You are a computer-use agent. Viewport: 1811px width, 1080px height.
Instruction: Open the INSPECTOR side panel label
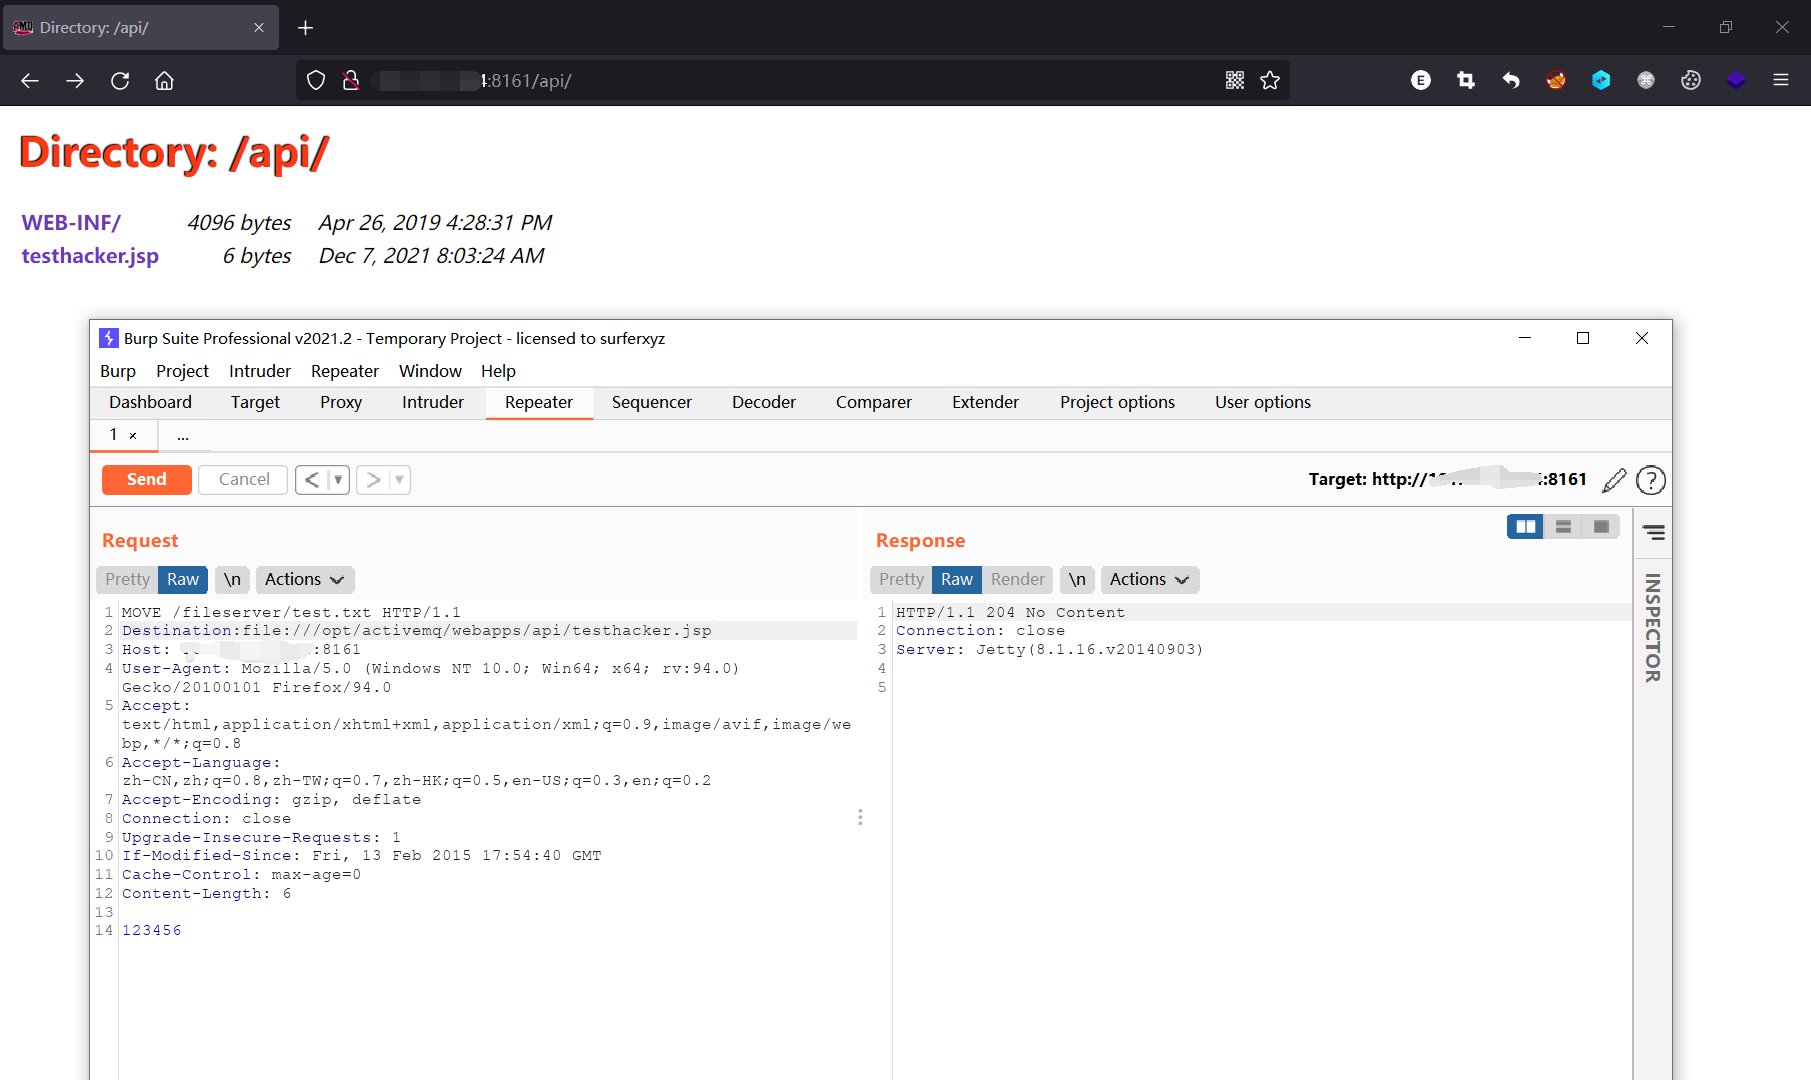pos(1653,628)
